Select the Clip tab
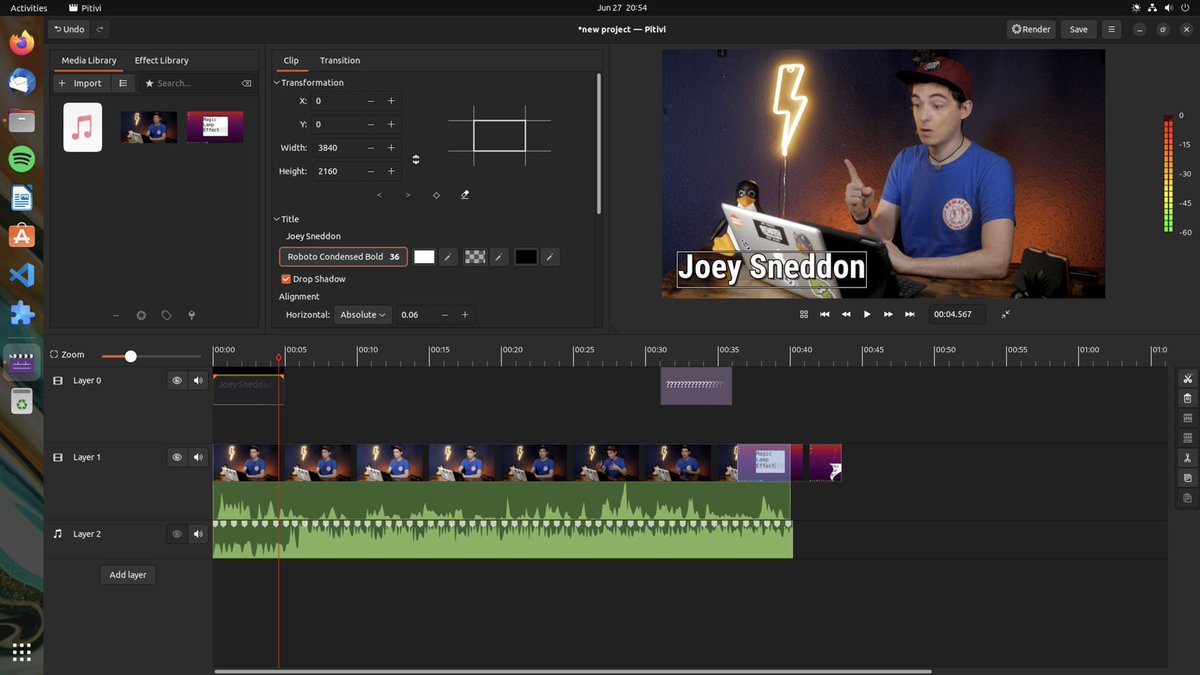Screen dimensions: 1200x675 coord(291,60)
